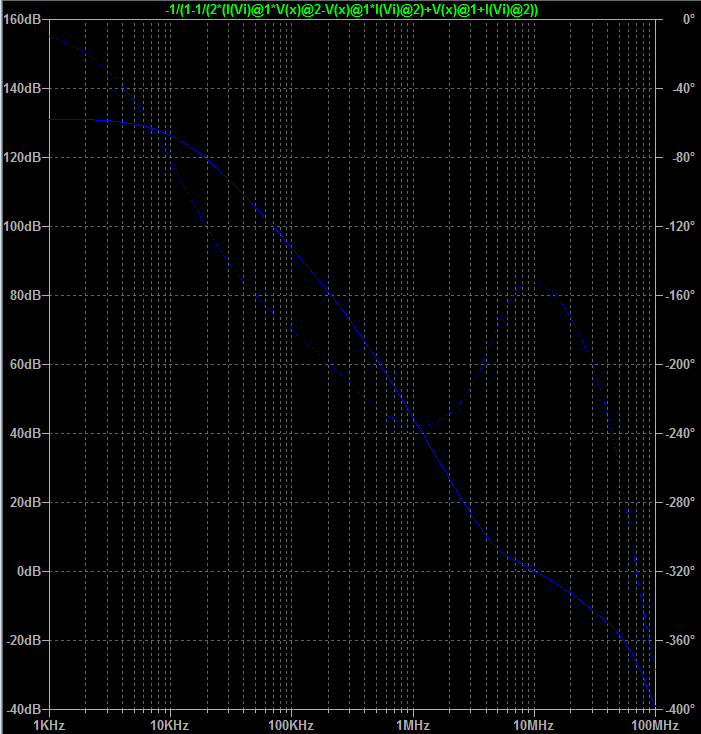Click the 120dB left axis label
The image size is (701, 734).
coord(22,157)
